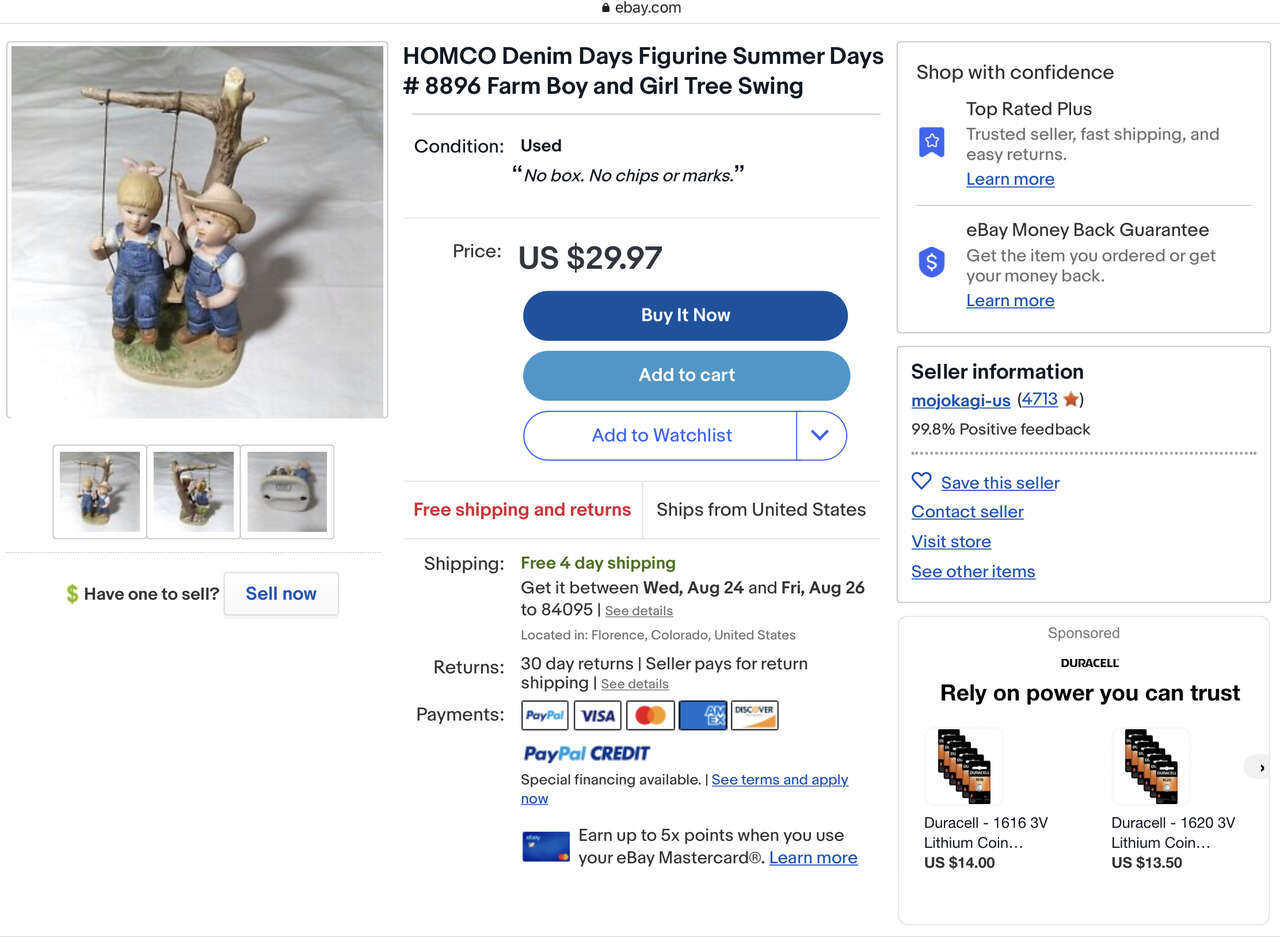Click the Money Back Guarantee shield icon

click(931, 262)
